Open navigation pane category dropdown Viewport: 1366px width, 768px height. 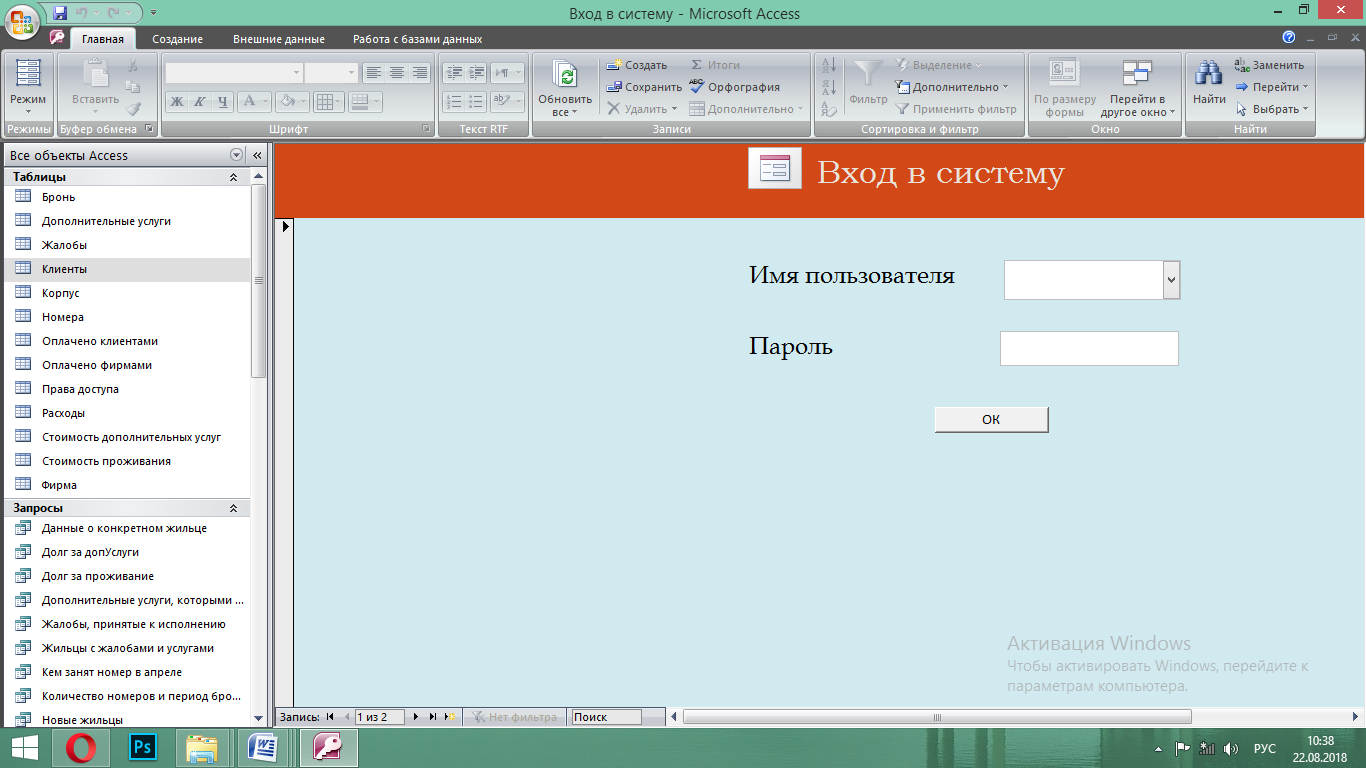(237, 155)
